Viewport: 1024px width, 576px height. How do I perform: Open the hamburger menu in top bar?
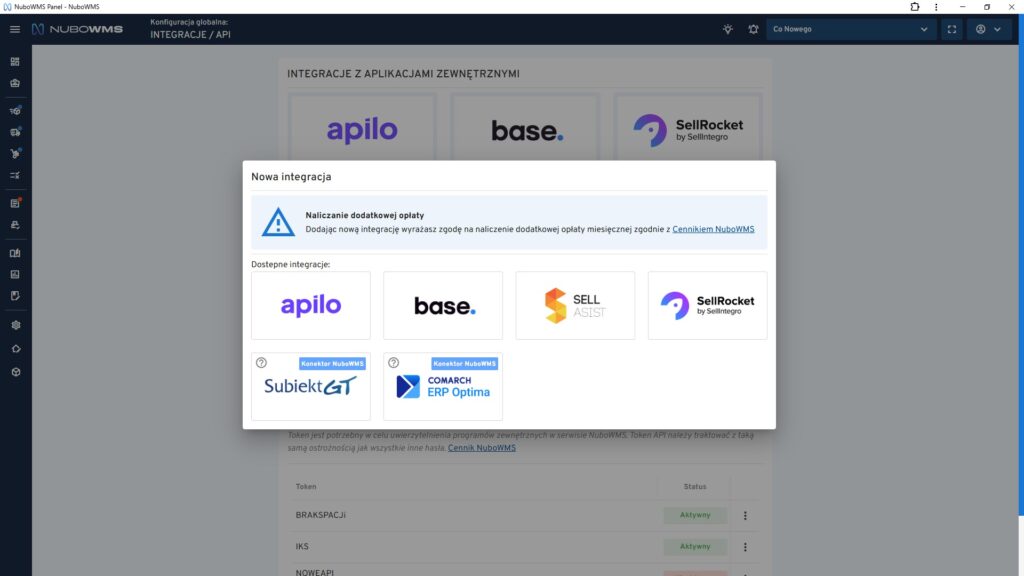(15, 29)
